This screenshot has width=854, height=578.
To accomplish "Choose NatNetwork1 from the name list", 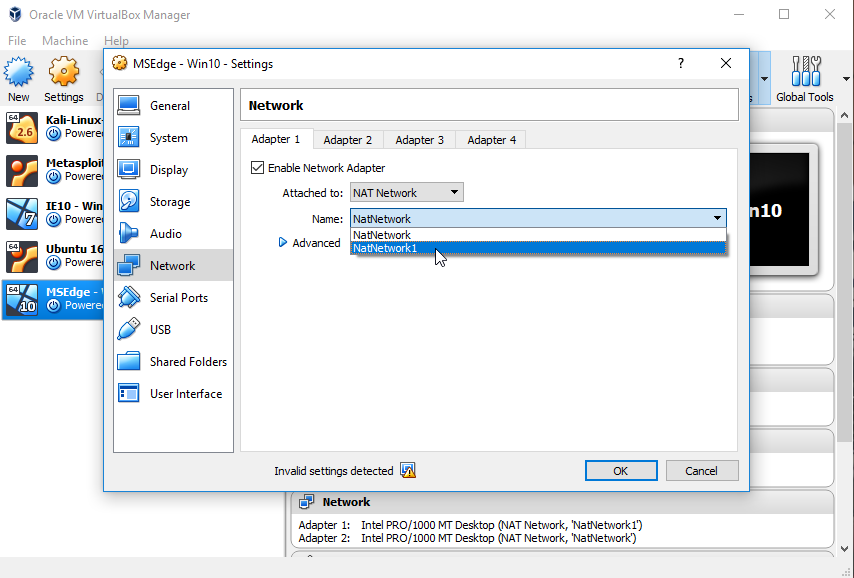I will [538, 248].
